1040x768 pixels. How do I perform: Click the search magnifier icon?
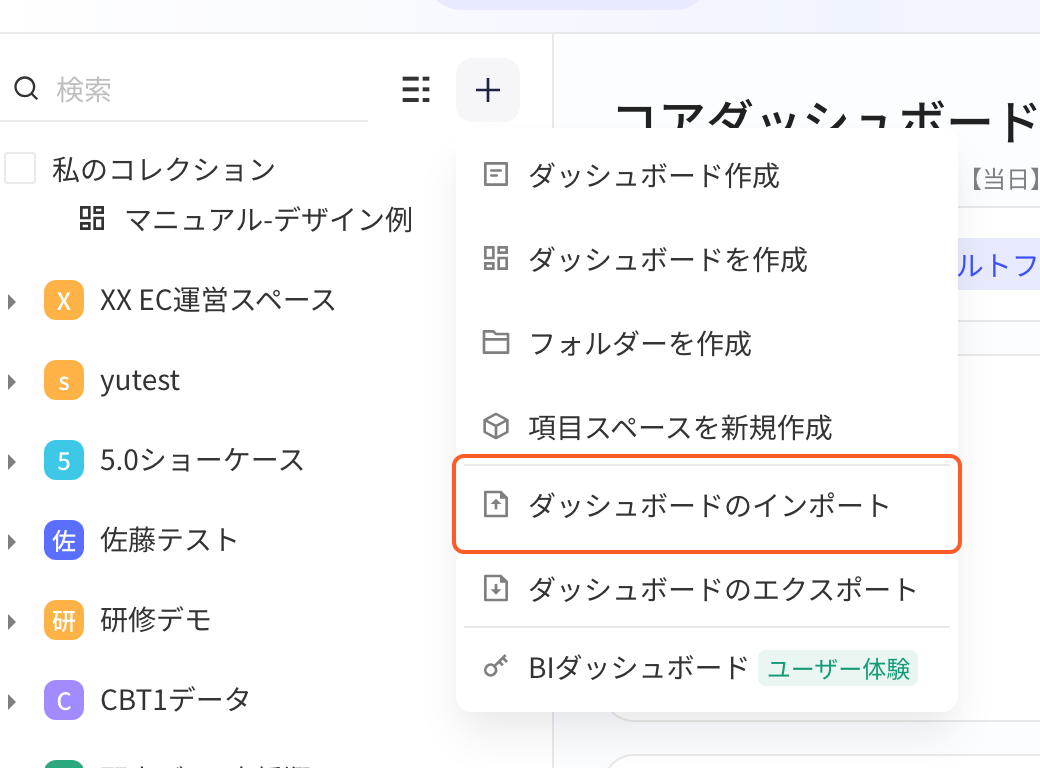tap(26, 88)
